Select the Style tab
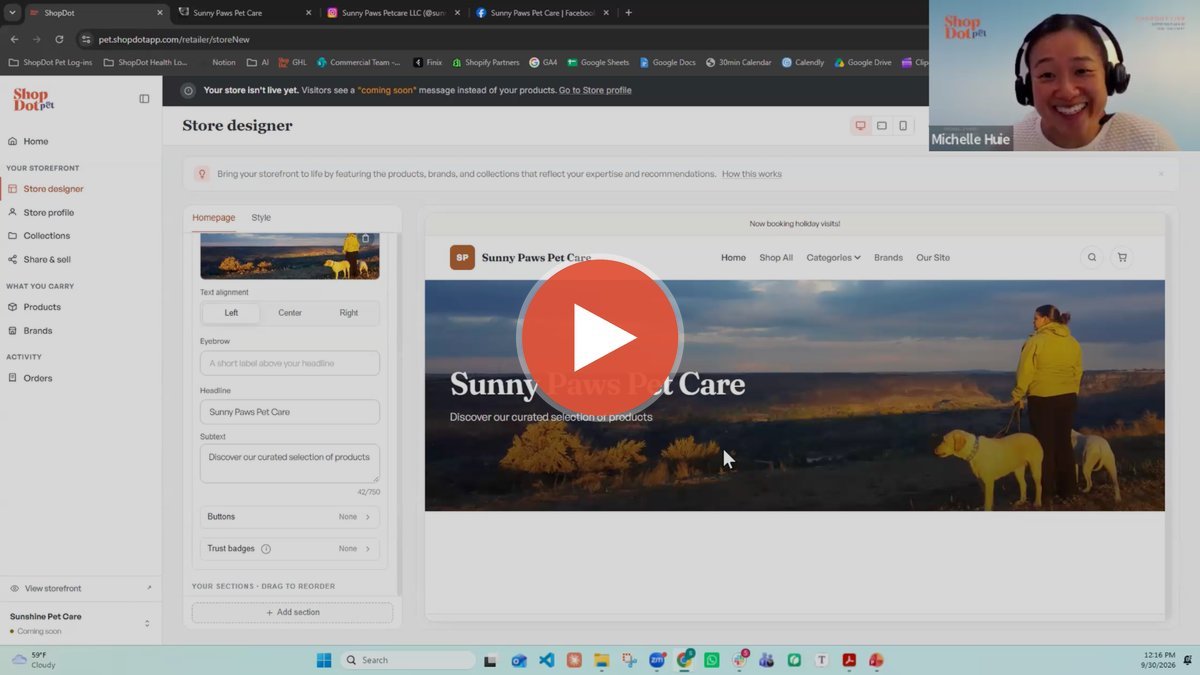 (x=261, y=218)
